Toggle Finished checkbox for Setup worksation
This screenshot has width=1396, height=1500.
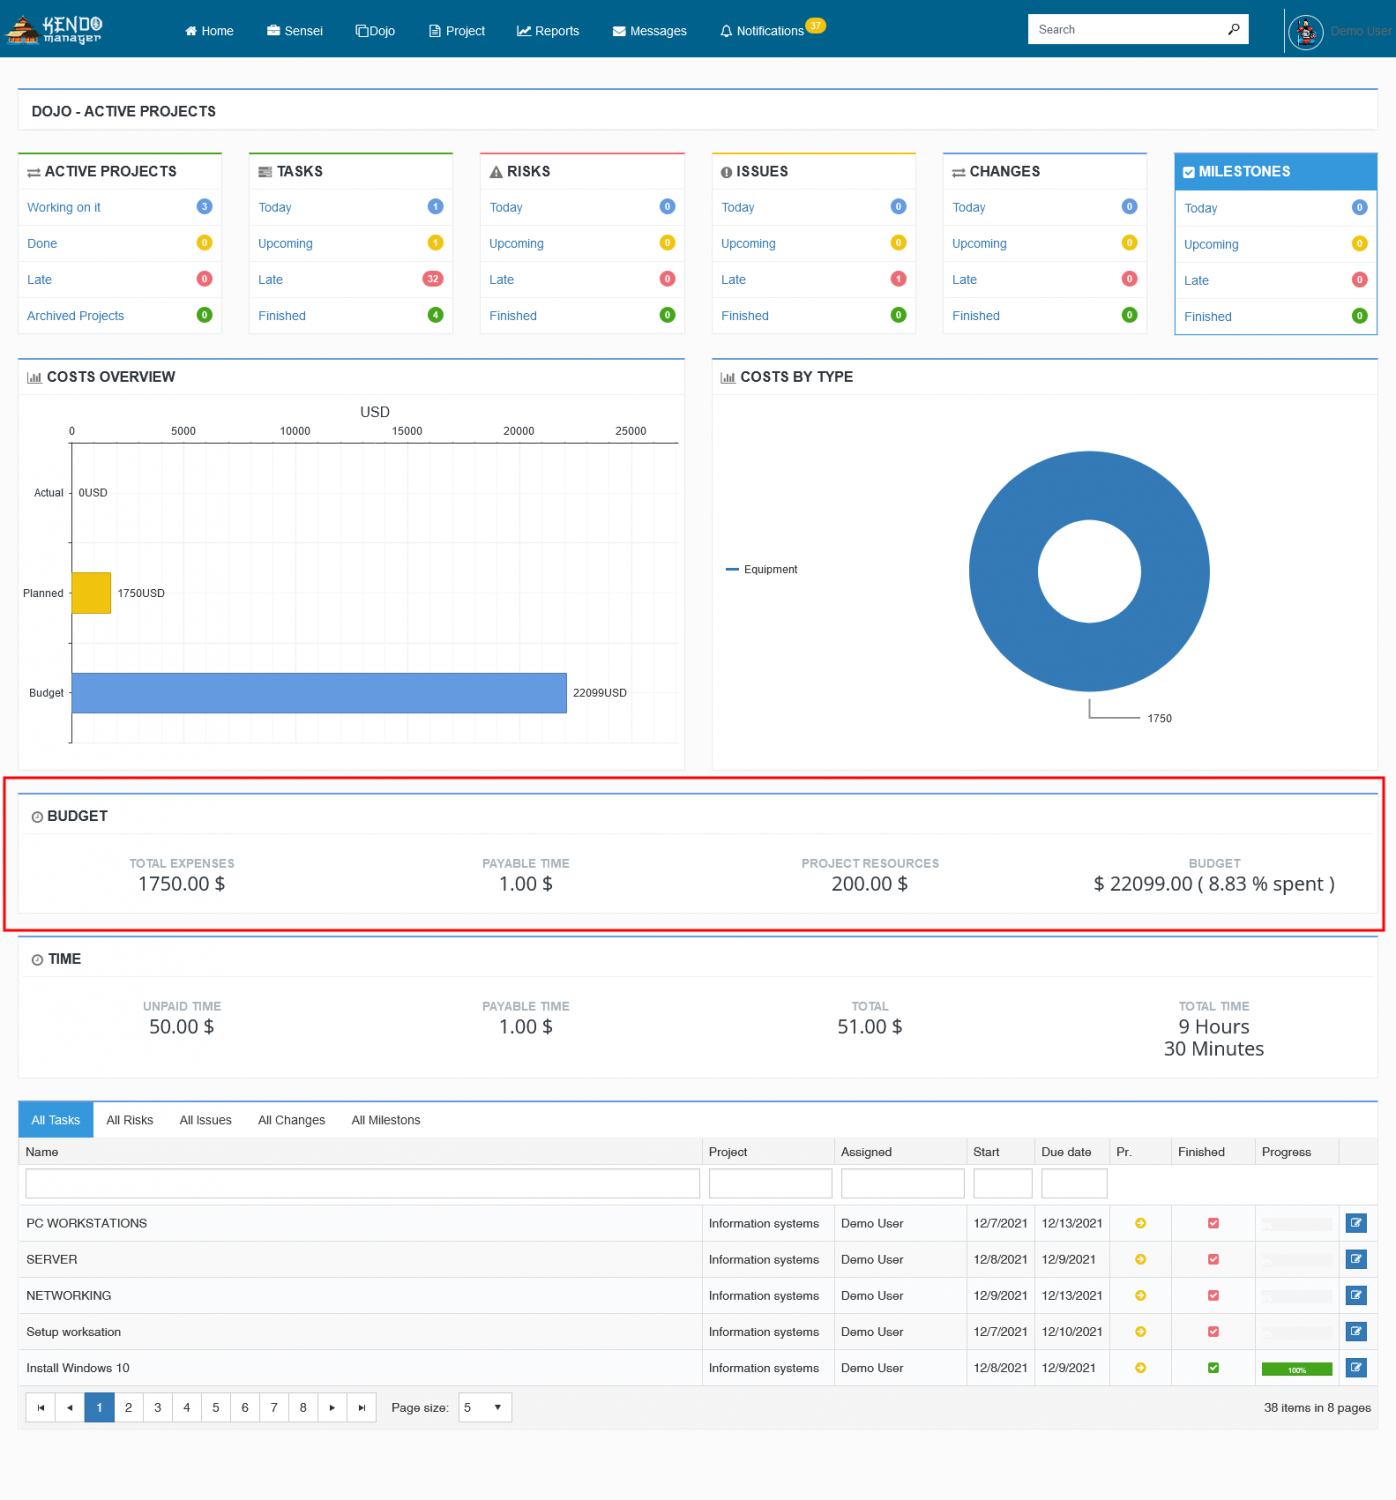(1213, 1332)
